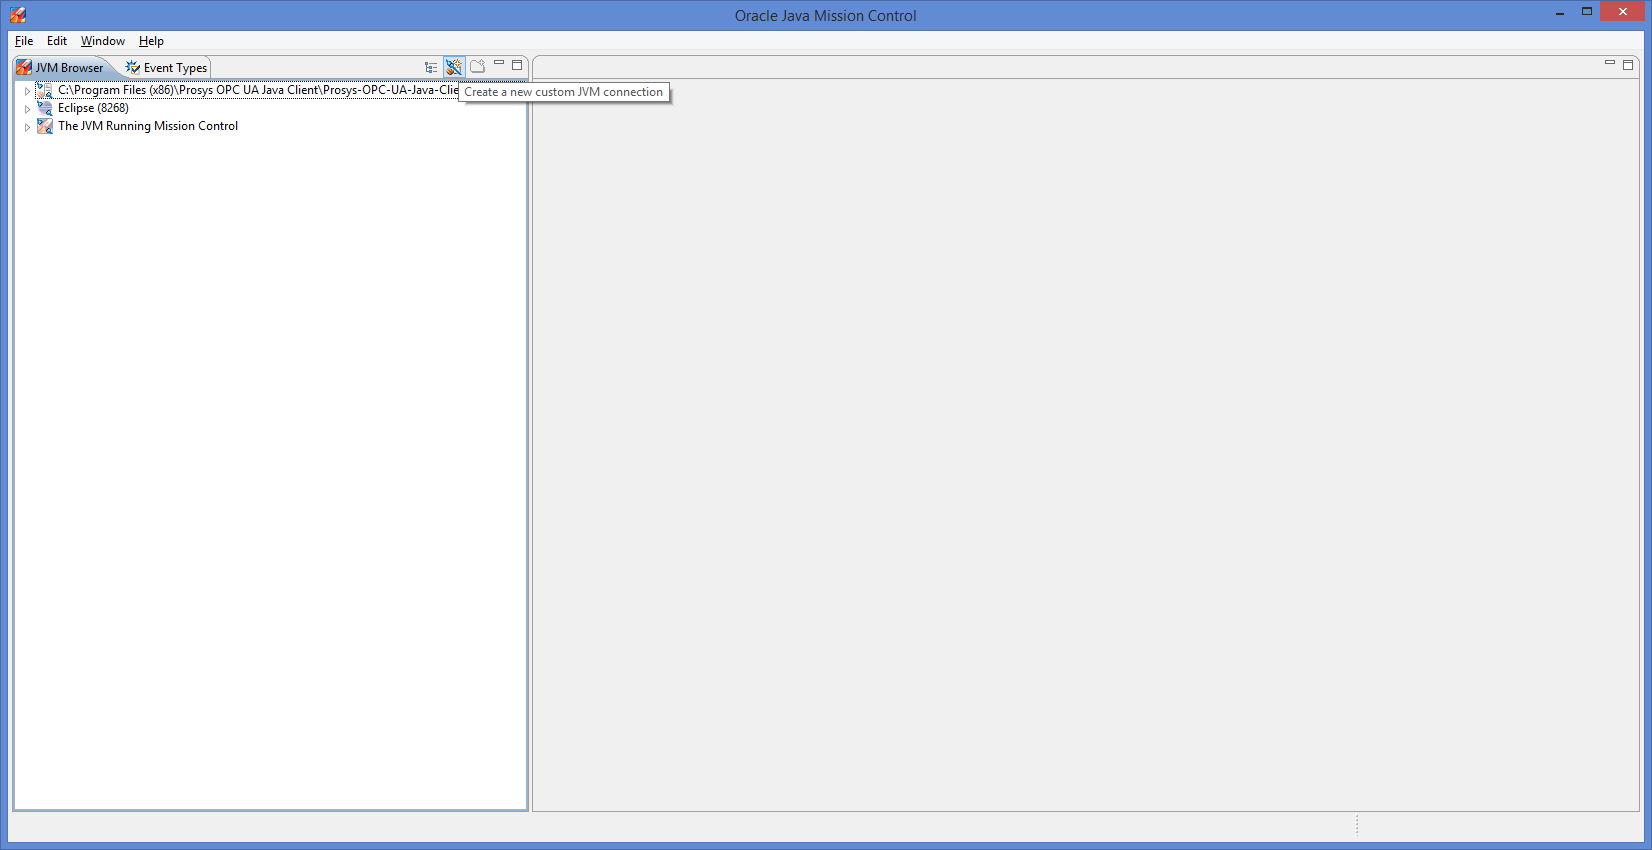
Task: Minimize the empty editor area panel
Action: pyautogui.click(x=1610, y=63)
